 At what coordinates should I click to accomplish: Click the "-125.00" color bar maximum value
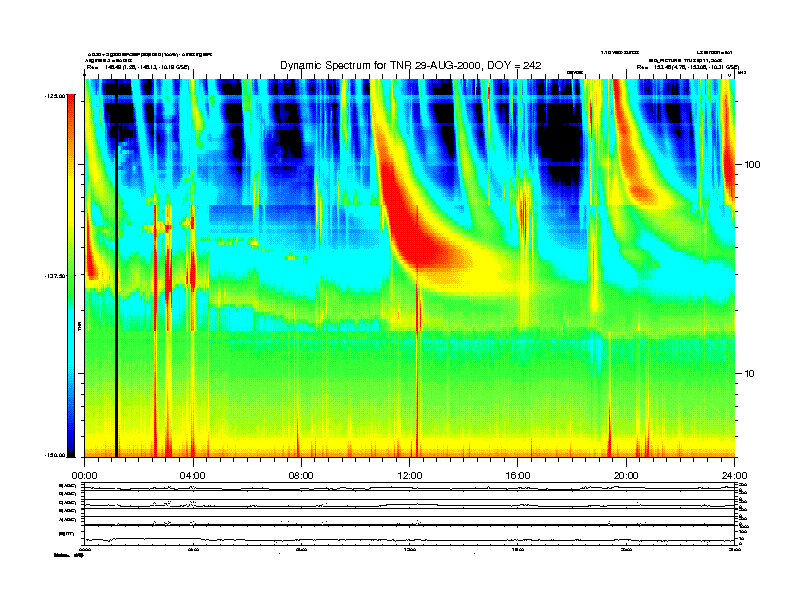click(x=56, y=95)
